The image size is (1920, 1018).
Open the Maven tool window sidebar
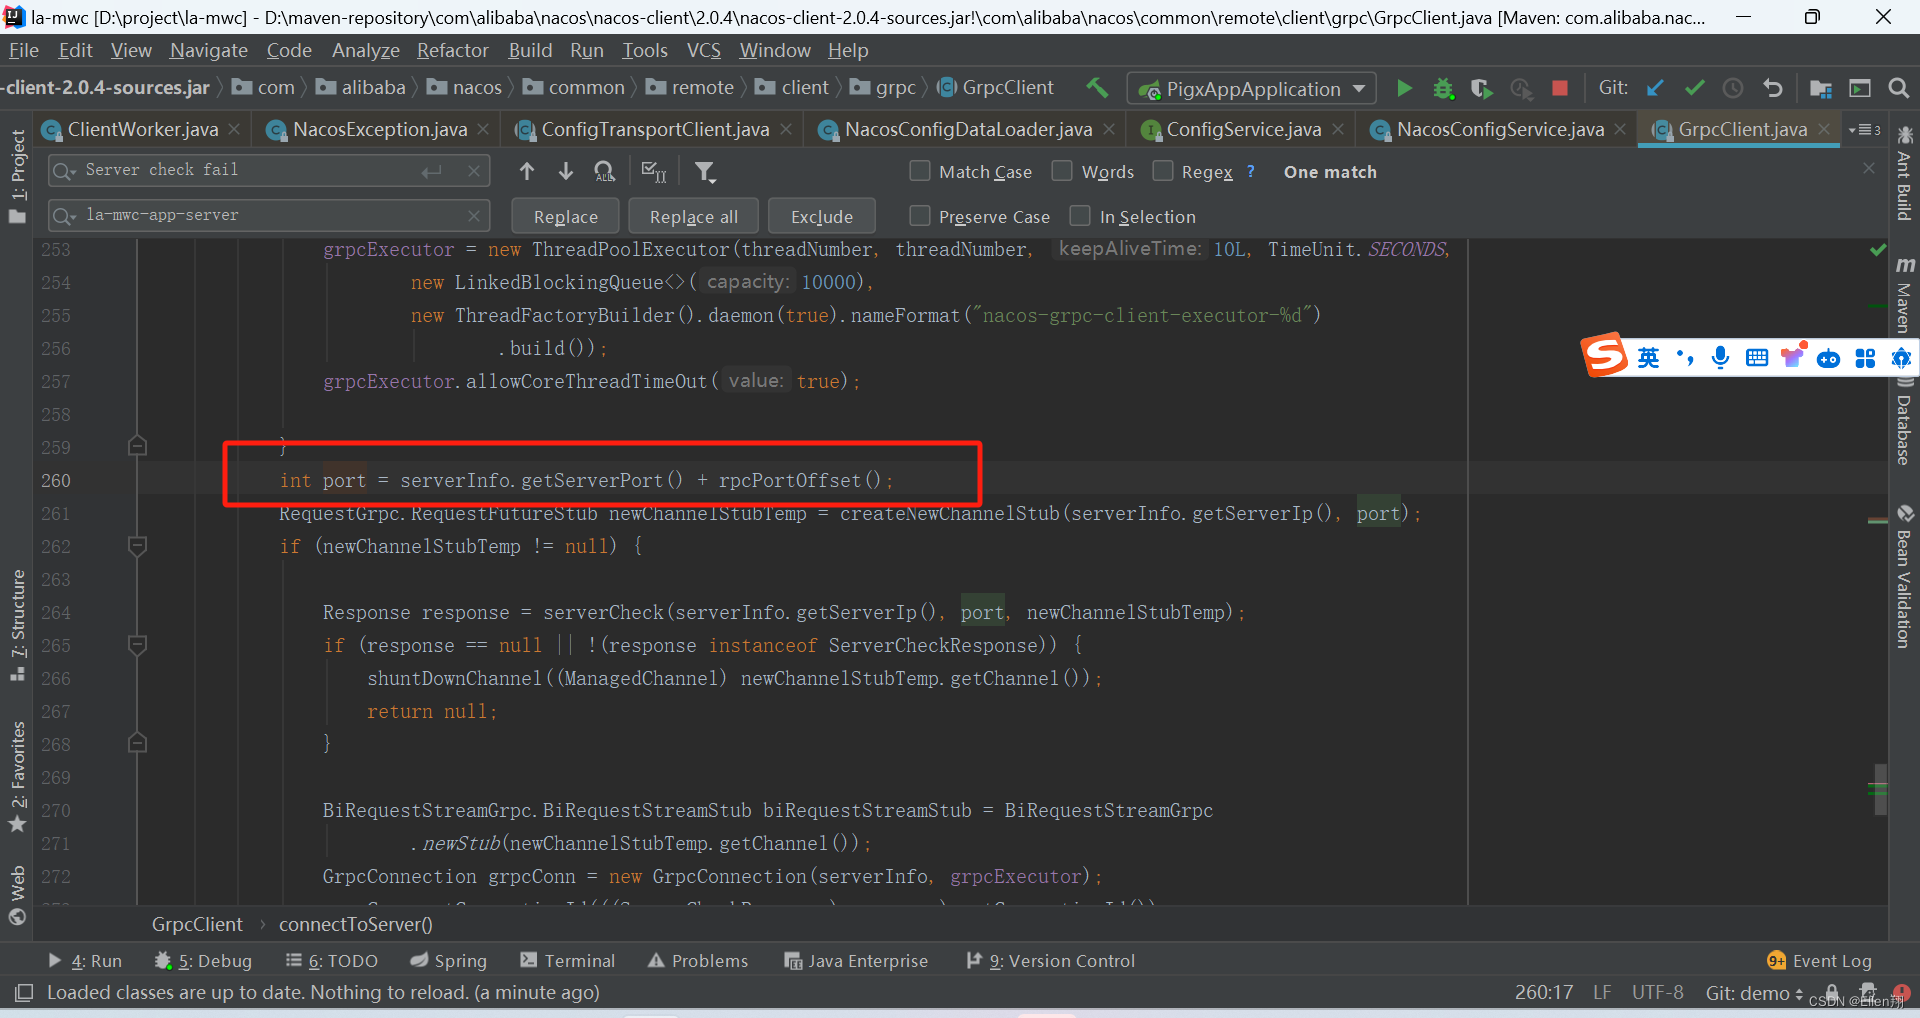1905,294
